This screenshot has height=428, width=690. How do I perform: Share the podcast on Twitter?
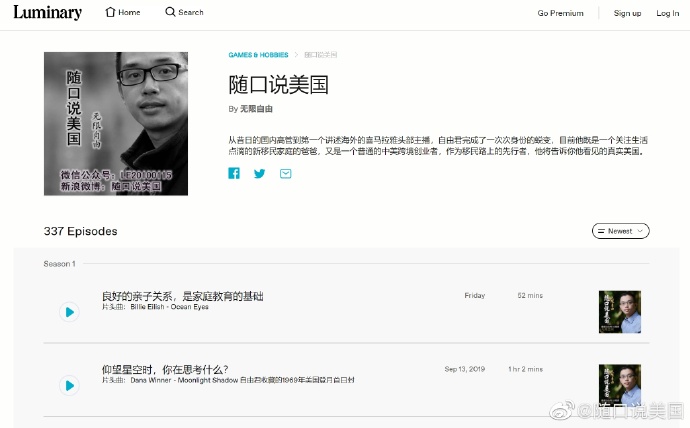point(260,173)
